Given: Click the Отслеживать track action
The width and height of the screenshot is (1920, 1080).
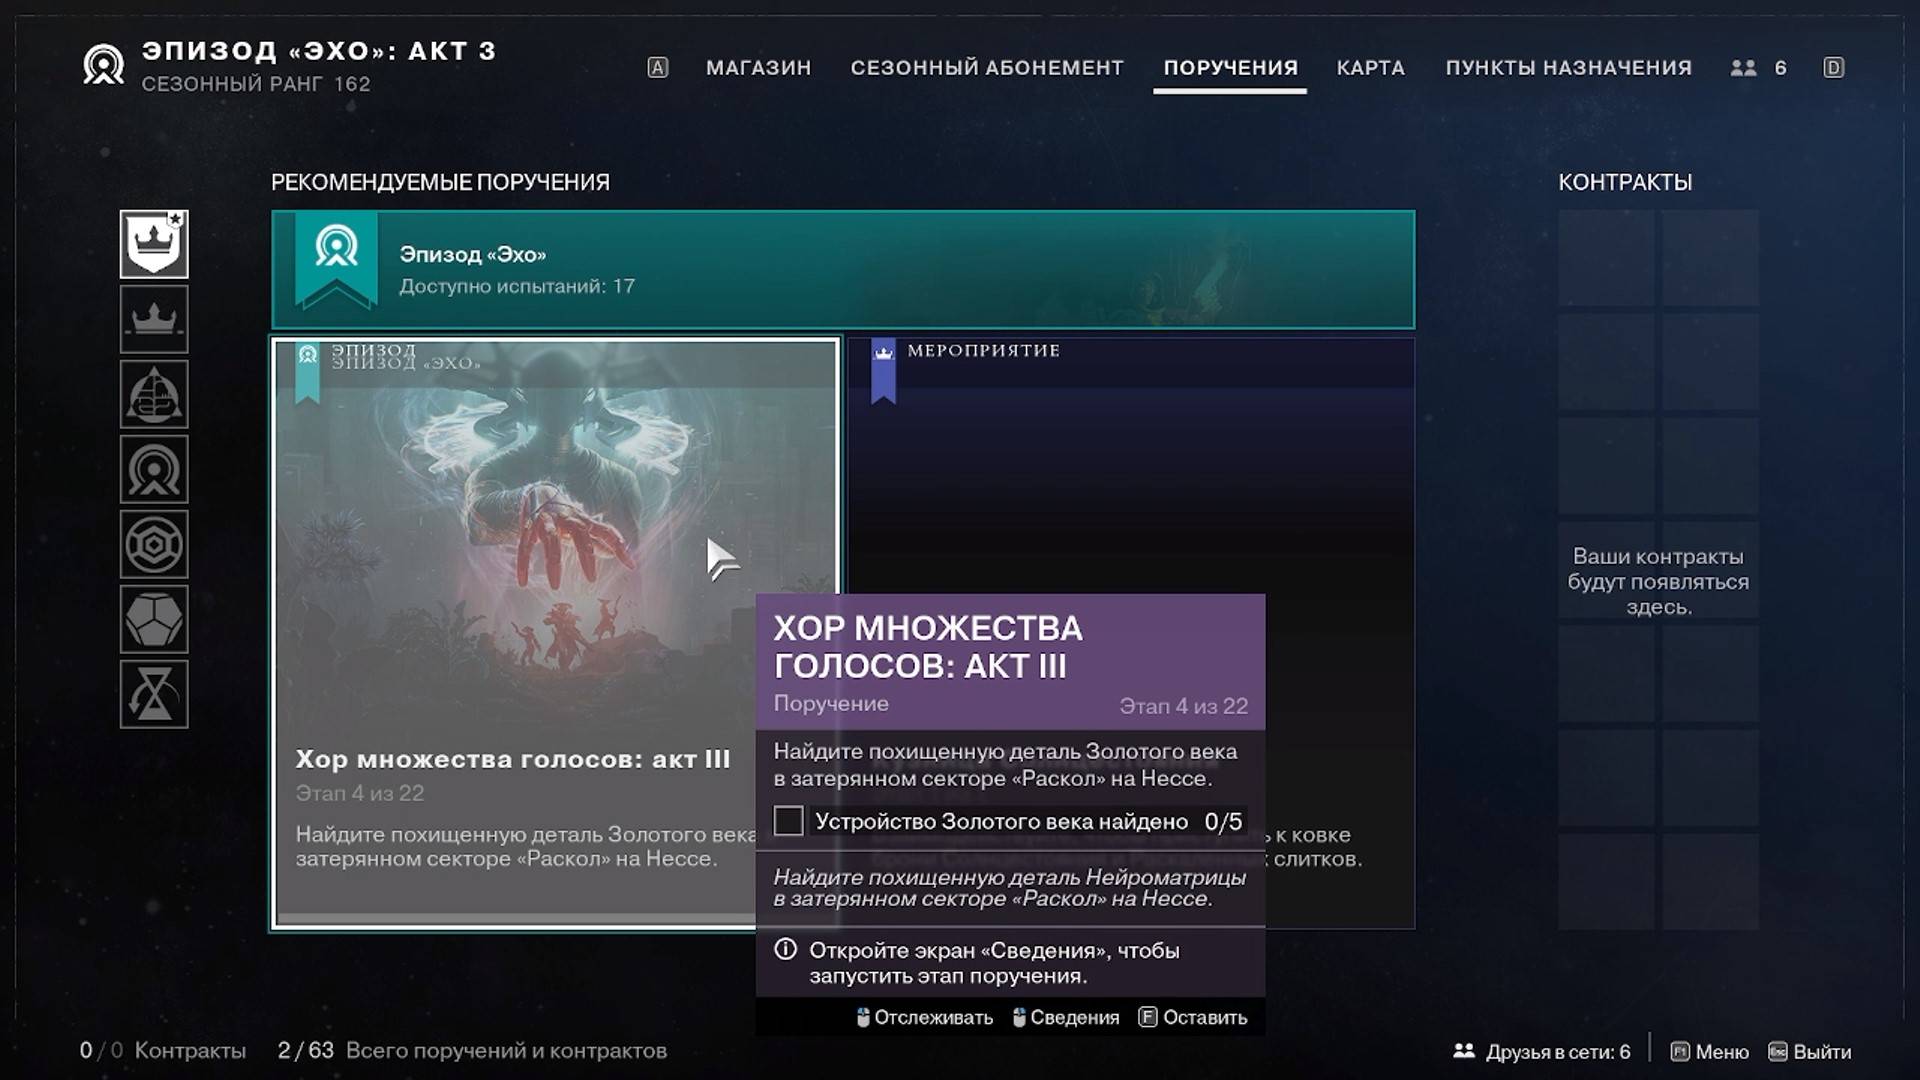Looking at the screenshot, I should (925, 1017).
